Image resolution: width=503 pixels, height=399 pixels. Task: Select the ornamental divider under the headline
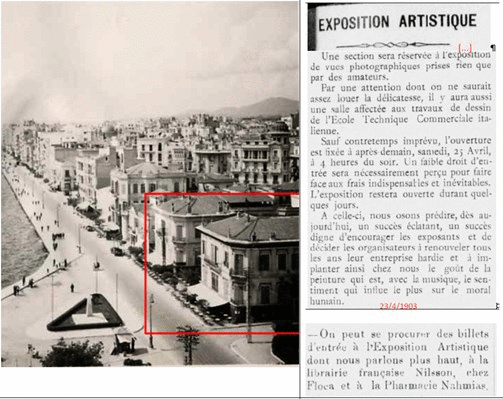(x=393, y=44)
